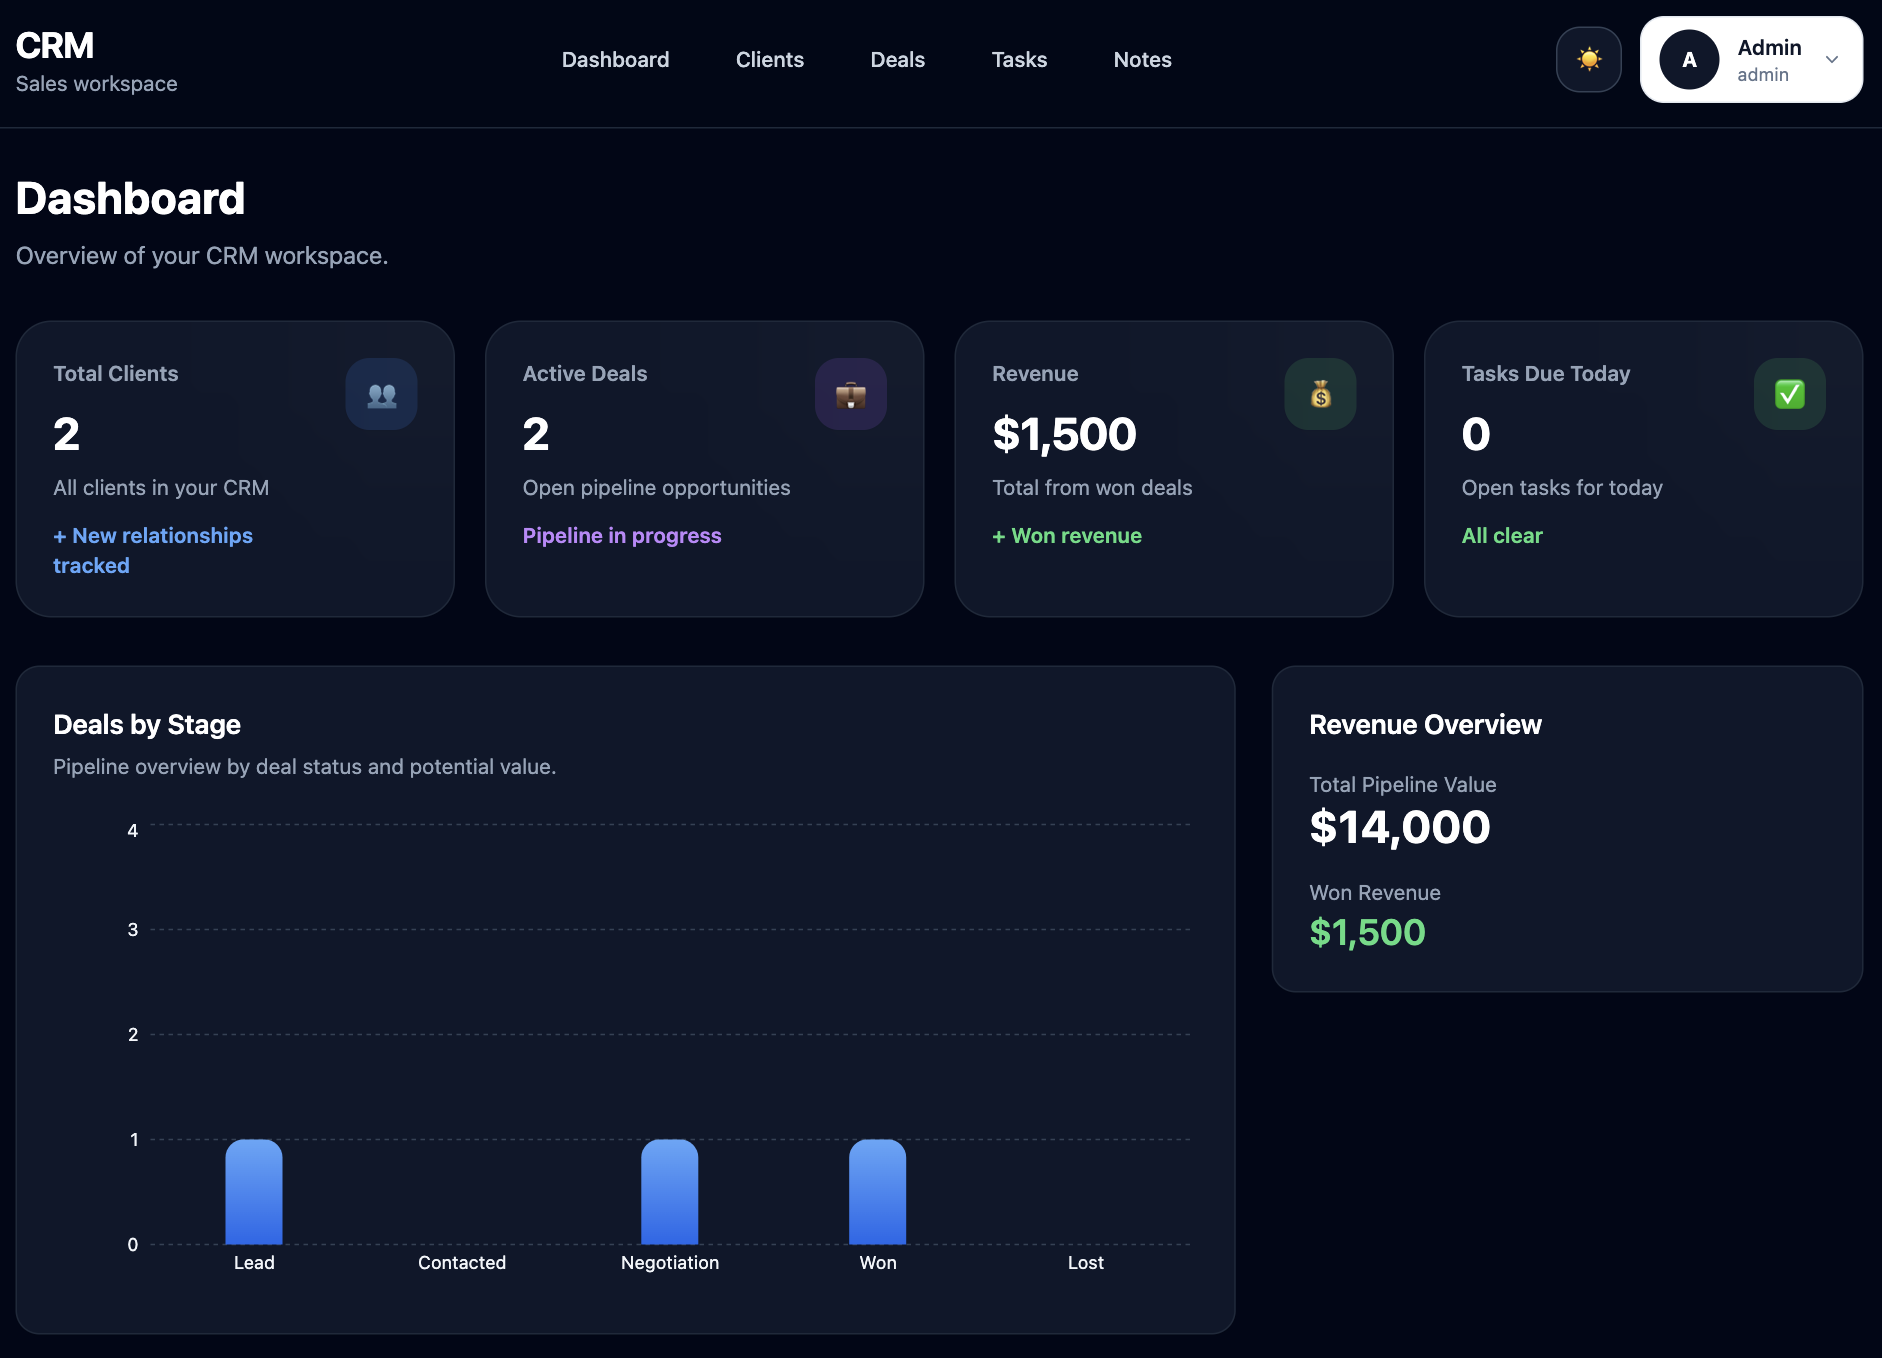Expand the Admin account dropdown chevron

[1832, 60]
